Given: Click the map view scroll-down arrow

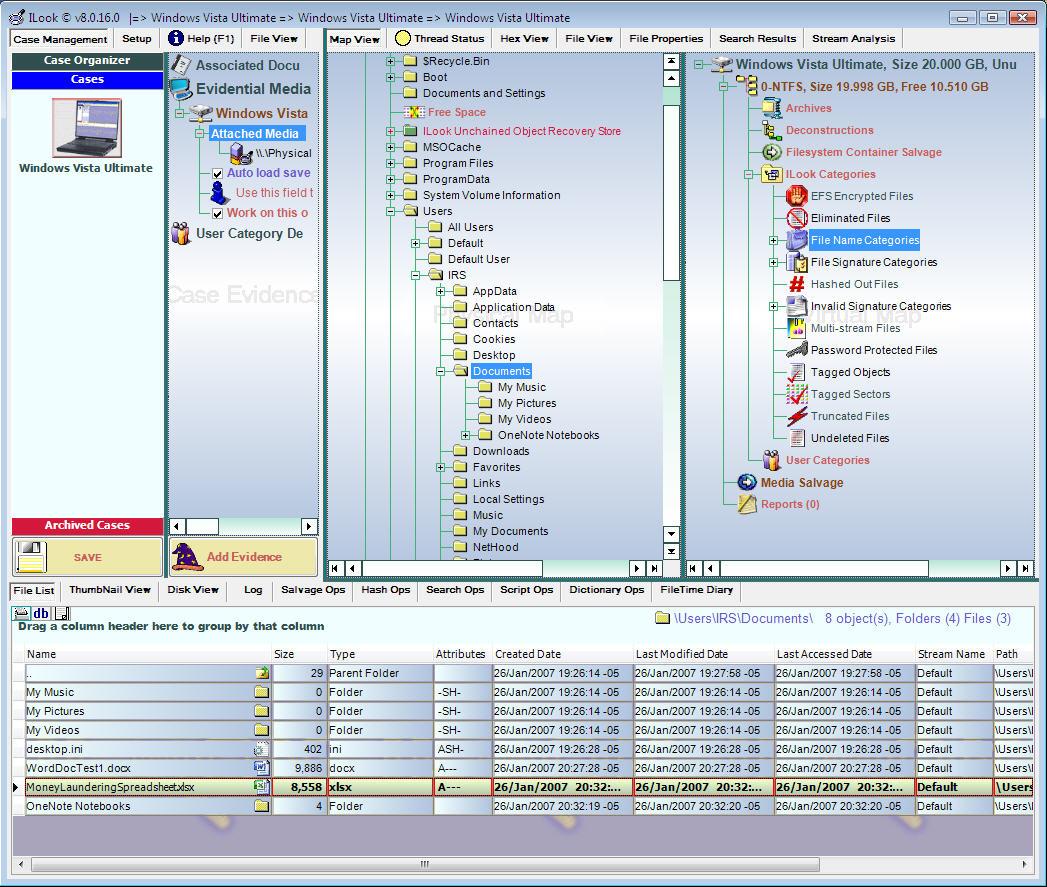Looking at the screenshot, I should (x=671, y=534).
